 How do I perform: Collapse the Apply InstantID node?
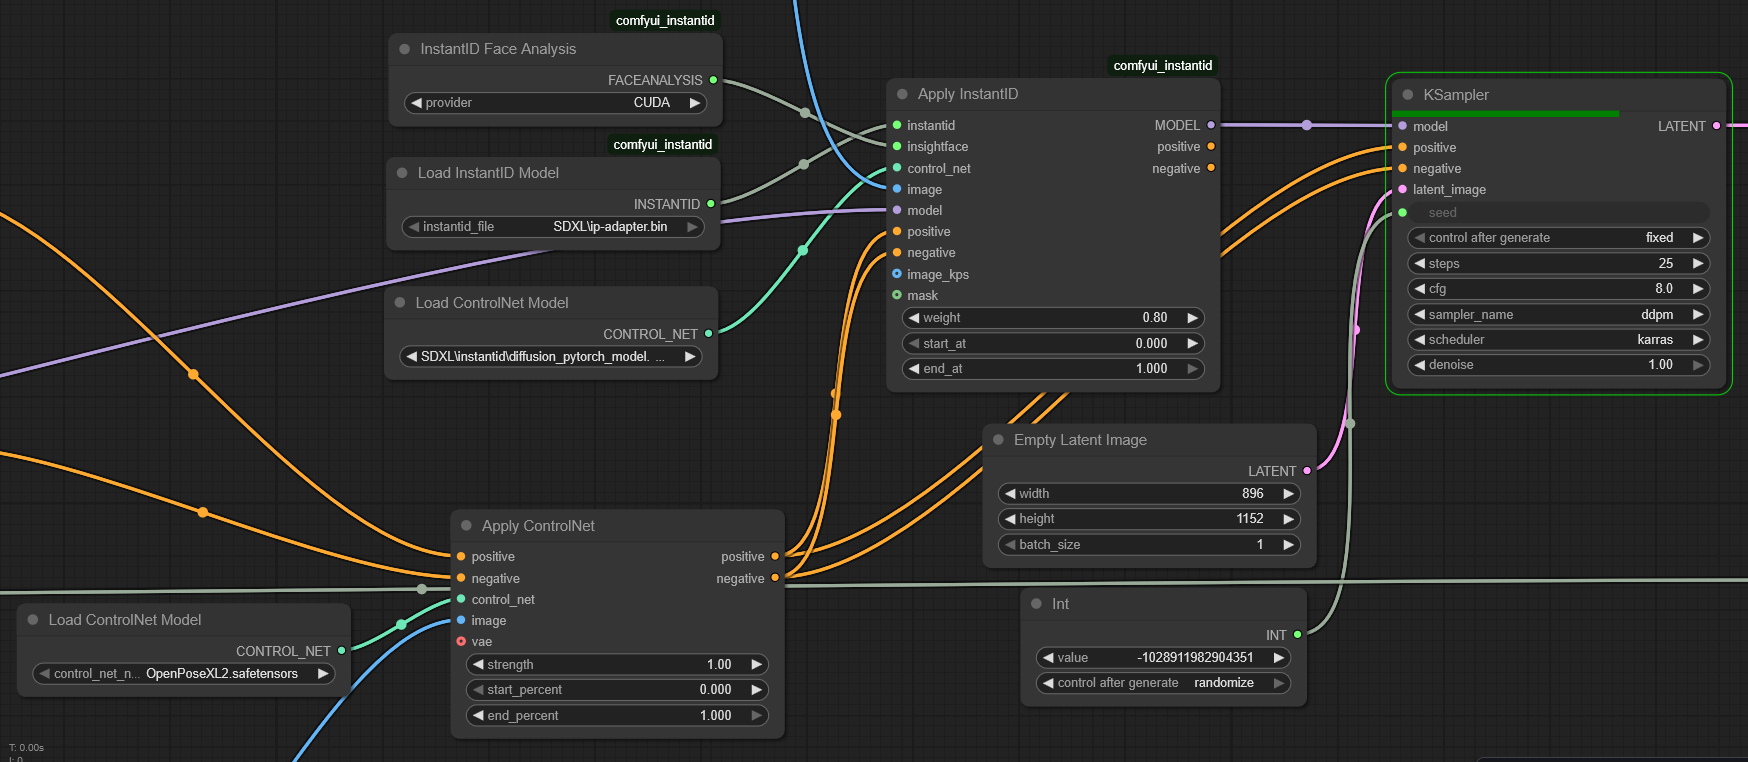coord(902,94)
